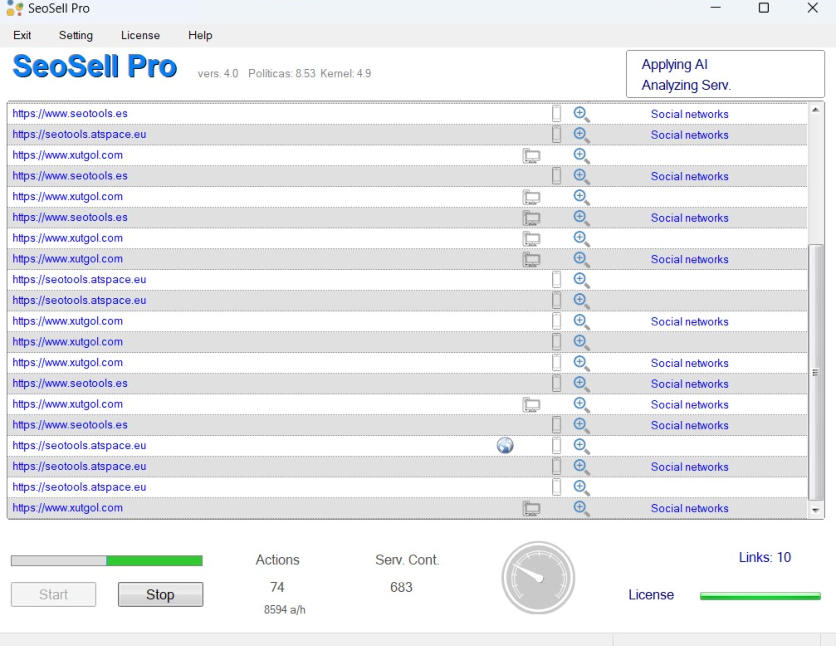Image resolution: width=836 pixels, height=646 pixels.
Task: Click Social networks in the top list row
Action: click(689, 114)
